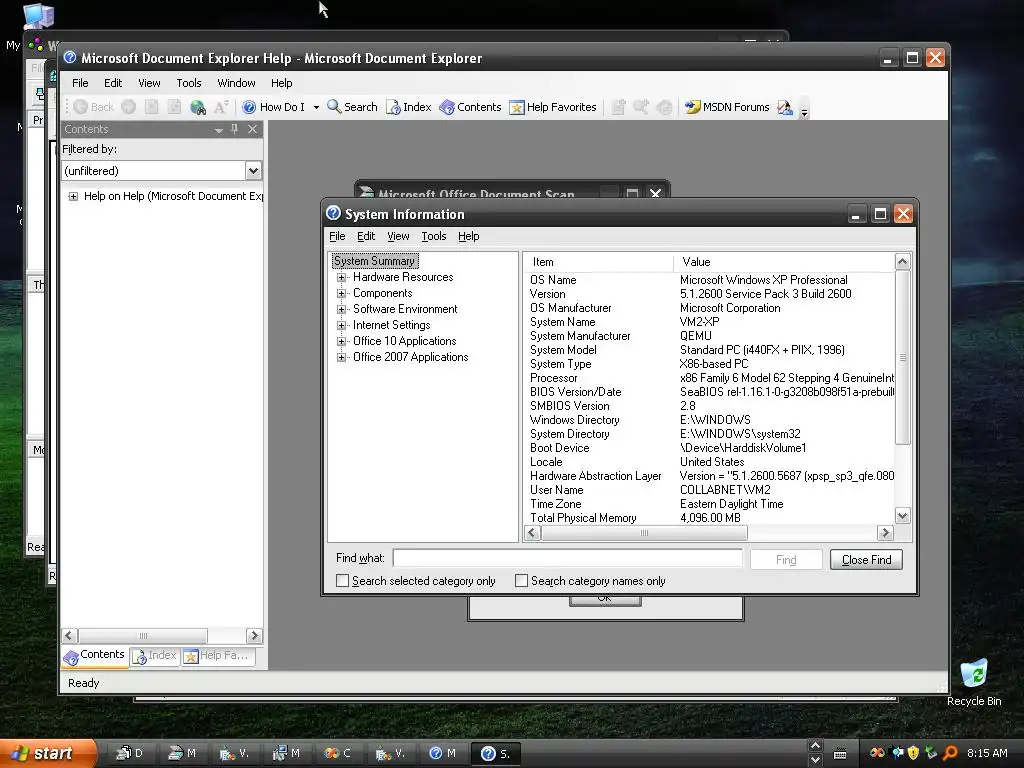Click the 'C' taskbar button with colorful icon
This screenshot has height=768, width=1024.
tap(339, 754)
